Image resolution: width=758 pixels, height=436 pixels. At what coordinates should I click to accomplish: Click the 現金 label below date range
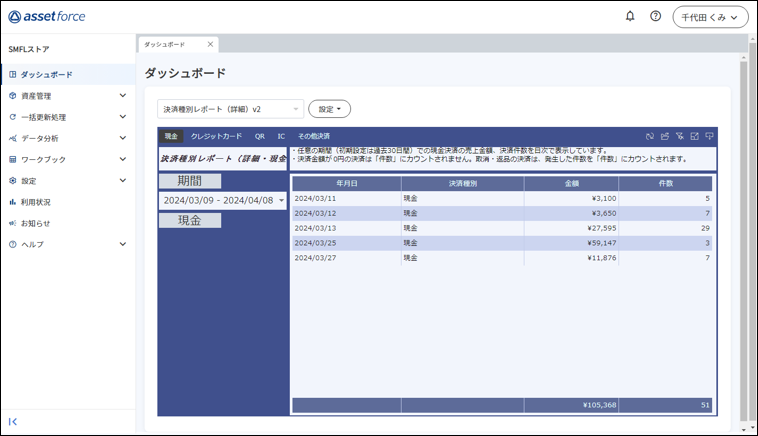(190, 220)
